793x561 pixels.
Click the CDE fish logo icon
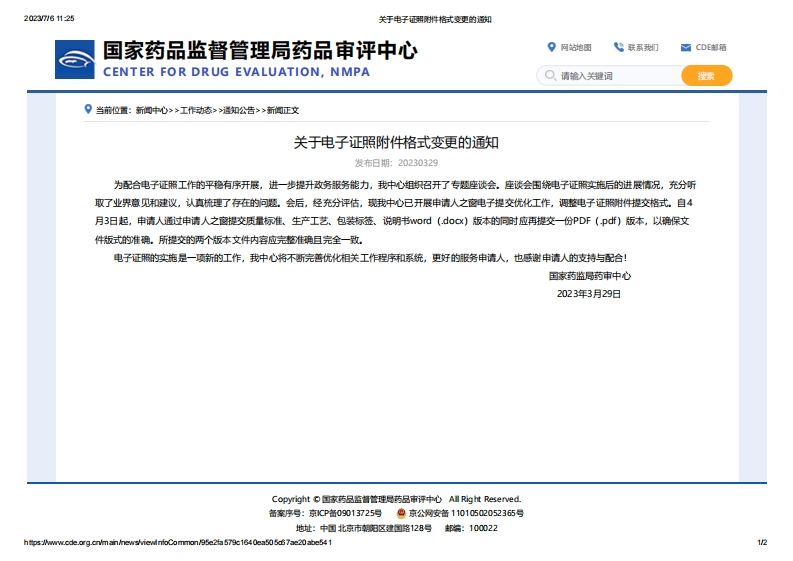point(75,60)
